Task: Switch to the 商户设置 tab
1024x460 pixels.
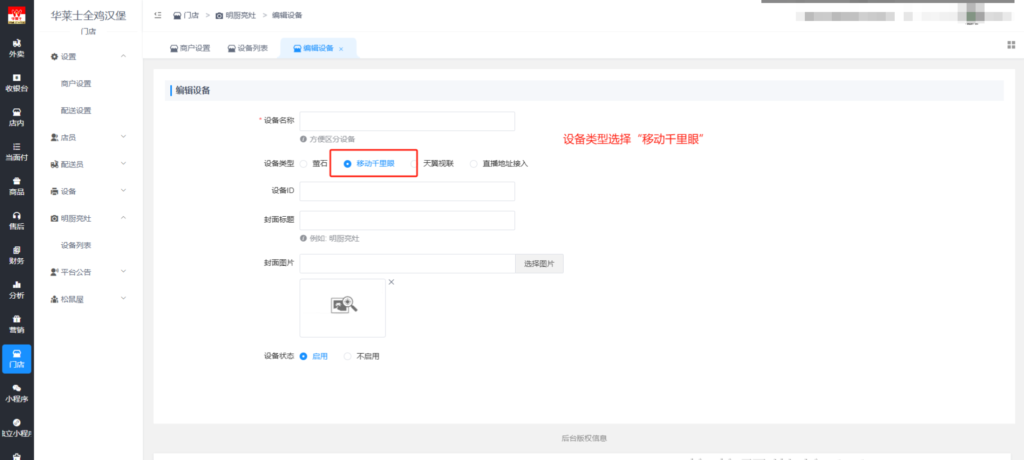Action: (x=190, y=48)
